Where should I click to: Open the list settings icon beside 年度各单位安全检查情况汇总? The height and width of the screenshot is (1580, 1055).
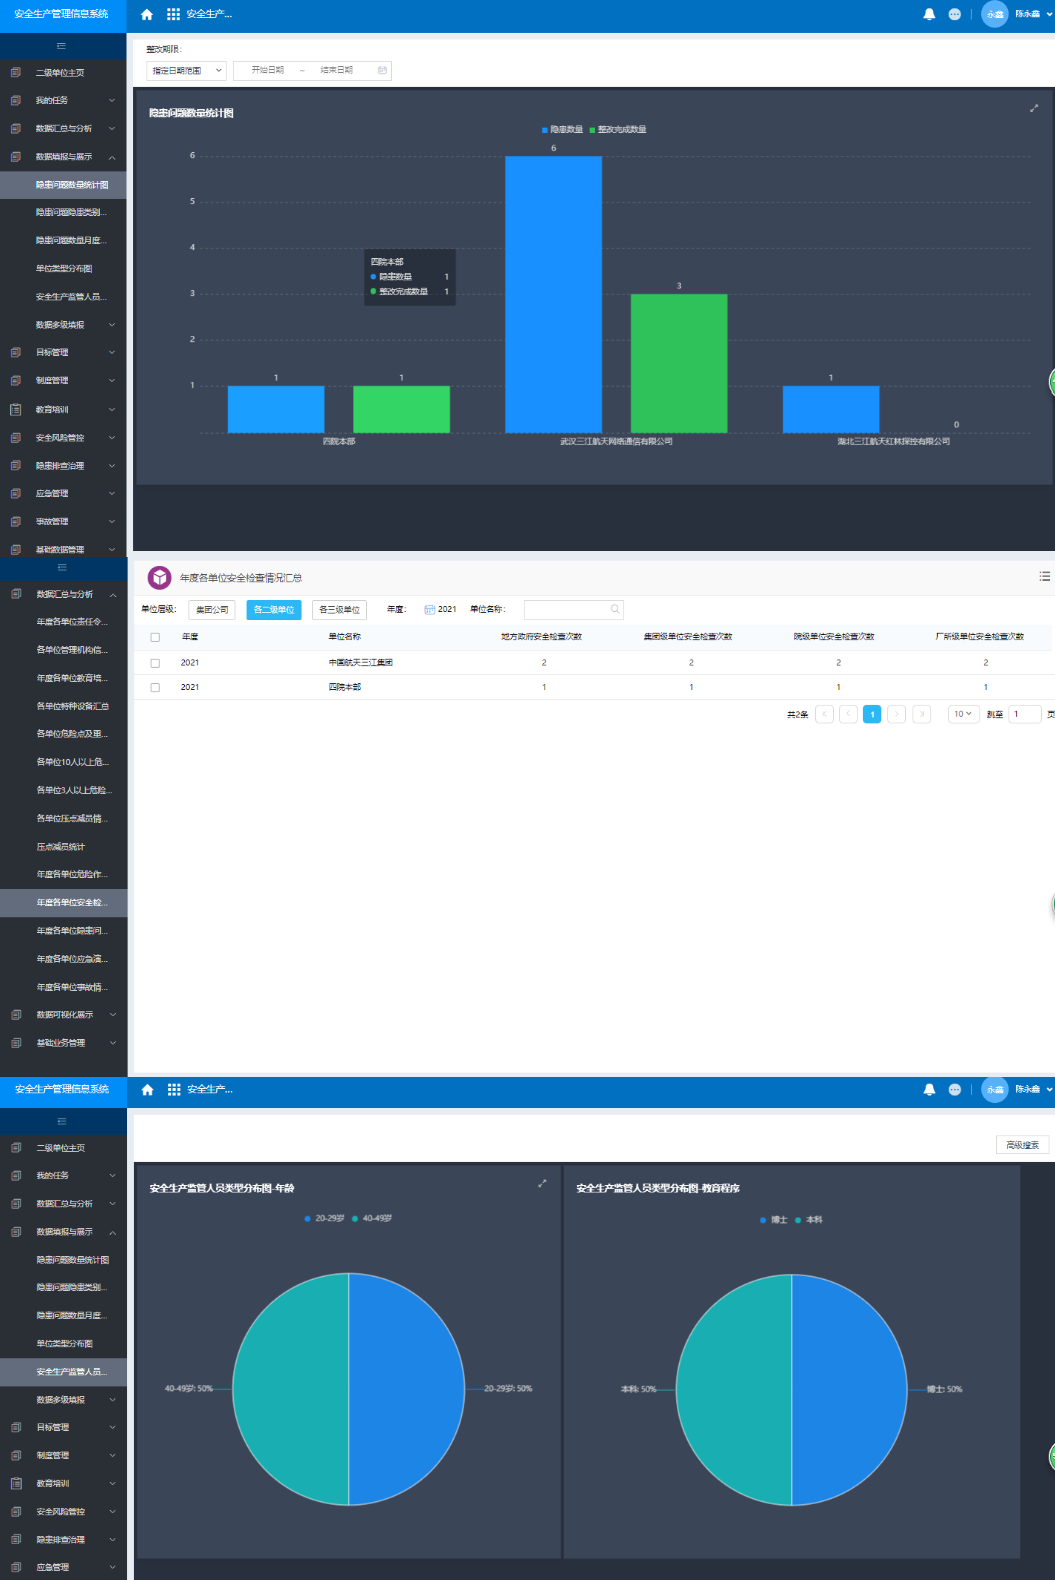coord(1044,576)
